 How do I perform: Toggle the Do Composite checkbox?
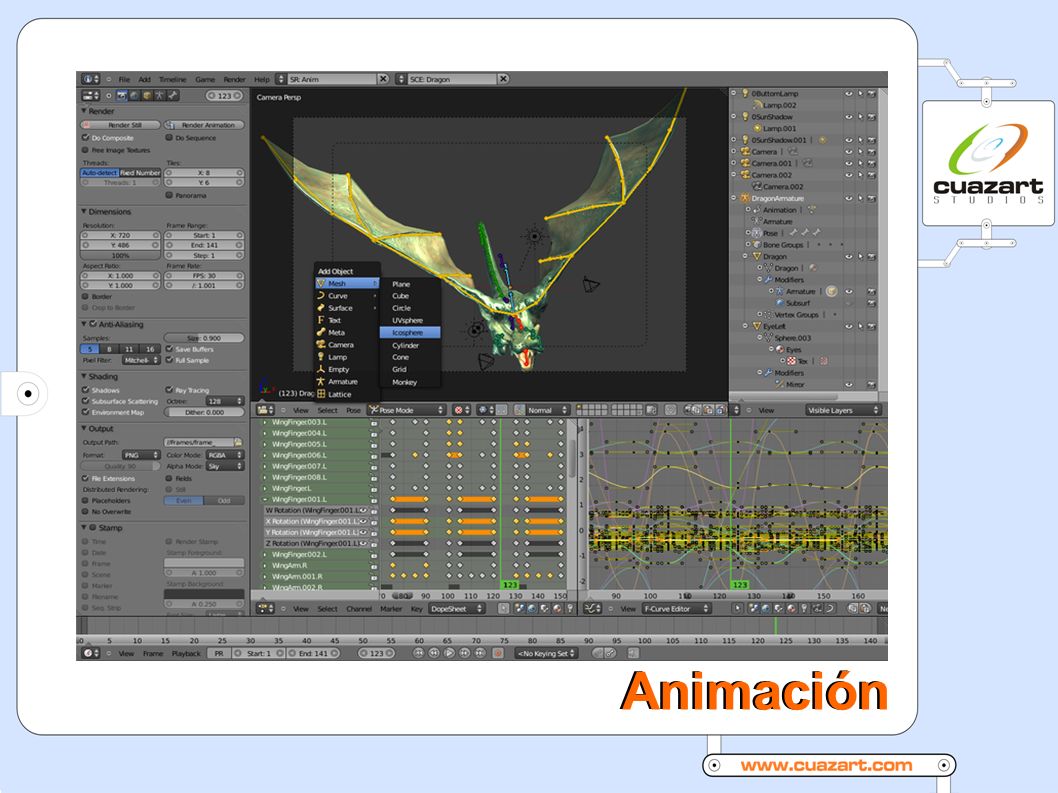pos(86,138)
